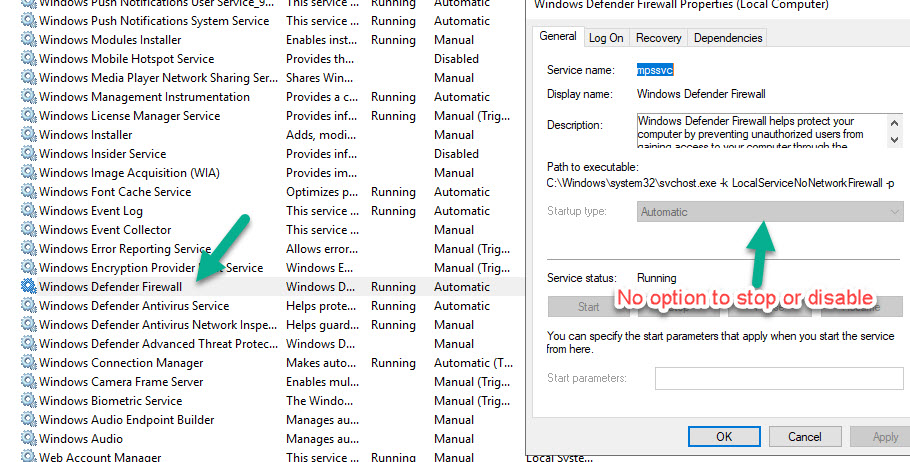
Task: Select Windows Audio service name
Action: [x=81, y=438]
